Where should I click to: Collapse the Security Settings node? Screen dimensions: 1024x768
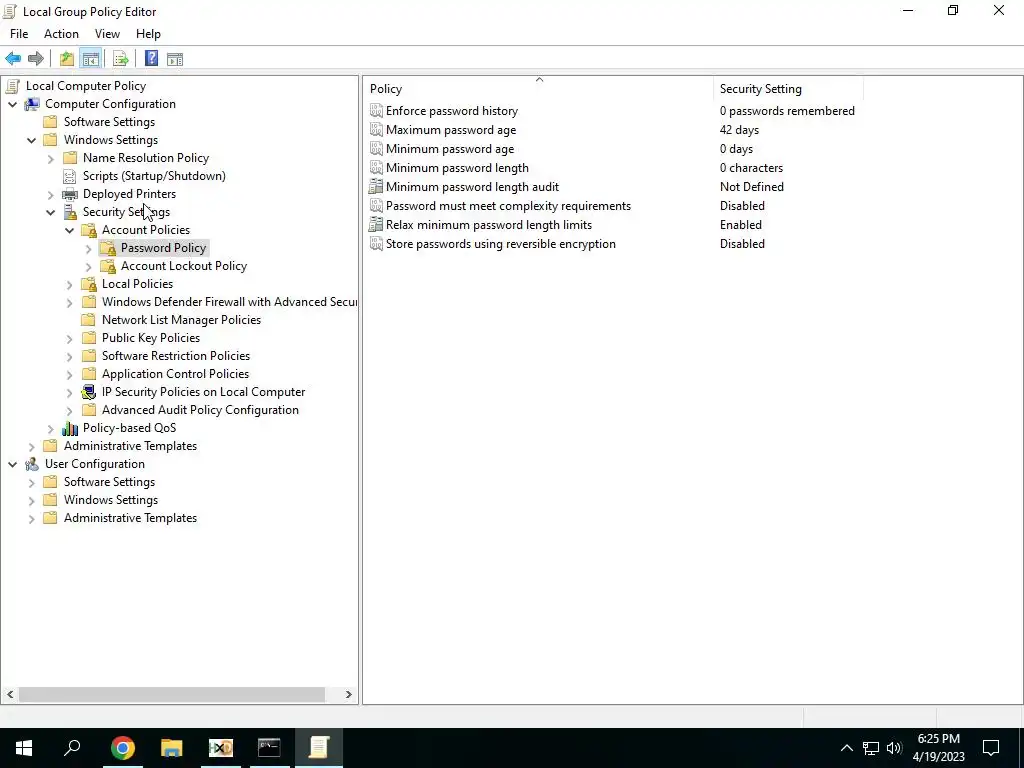[x=50, y=212]
